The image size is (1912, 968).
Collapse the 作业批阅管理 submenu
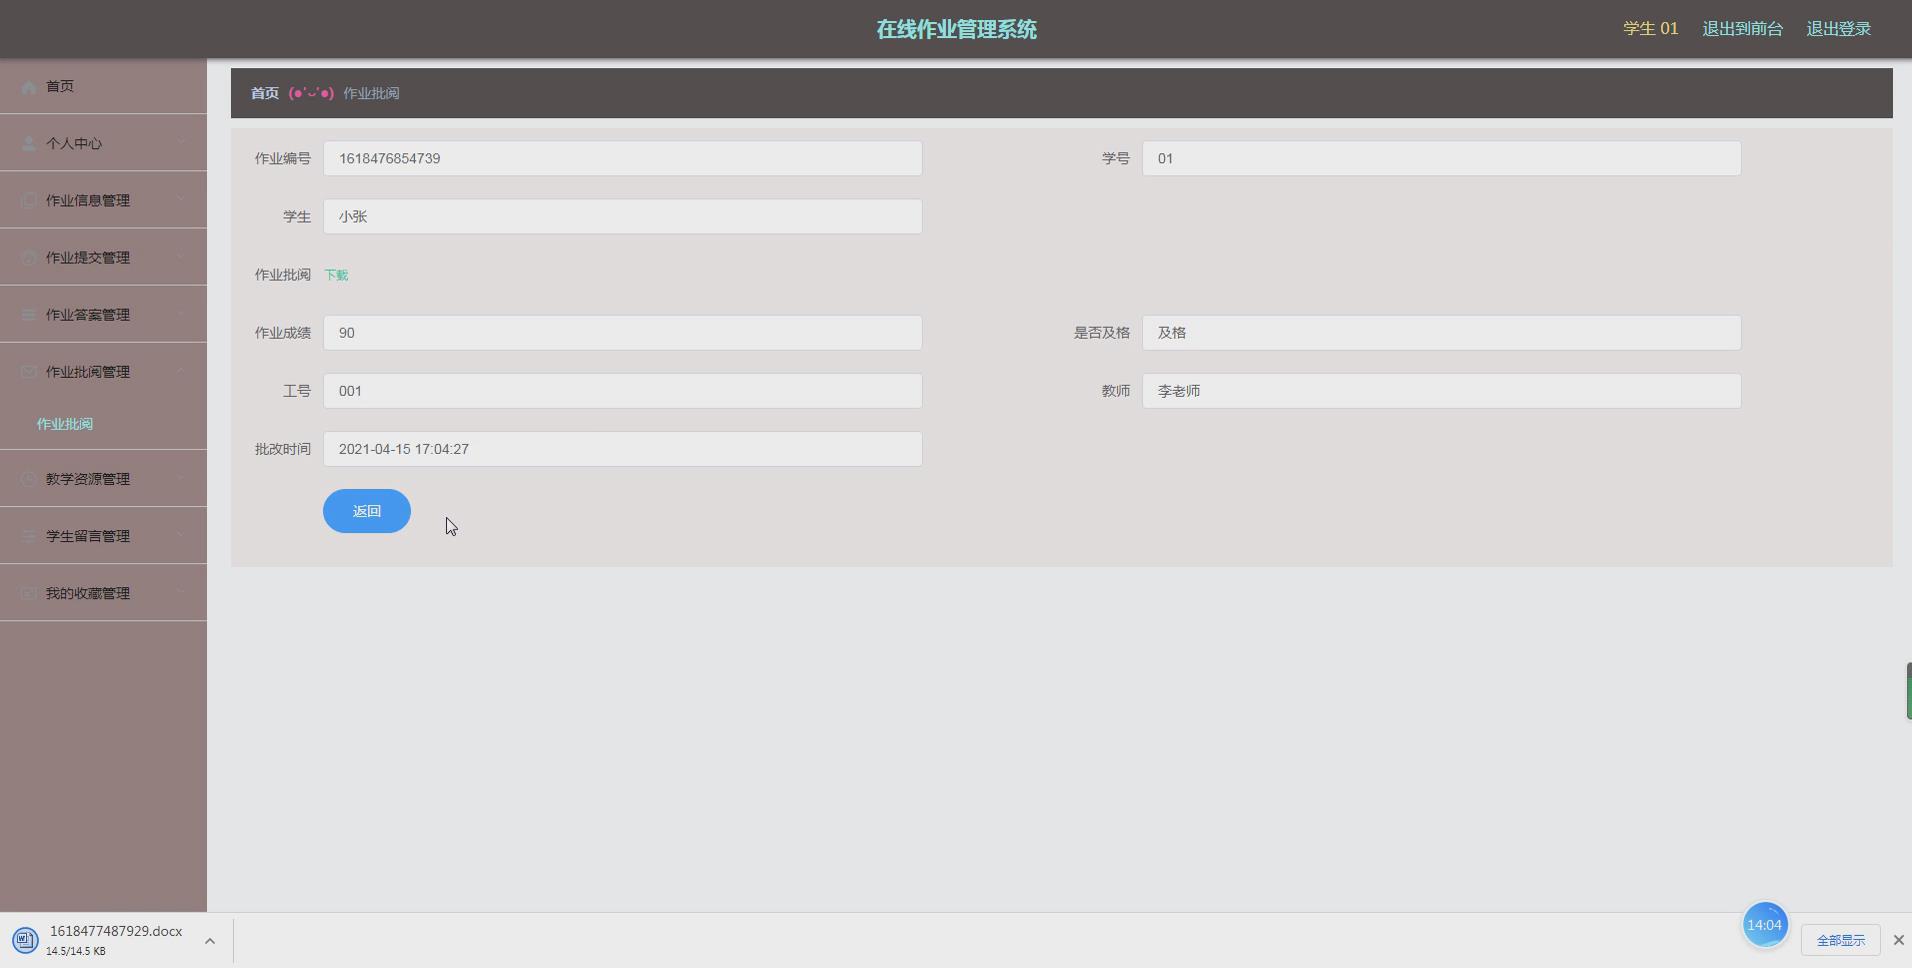180,370
